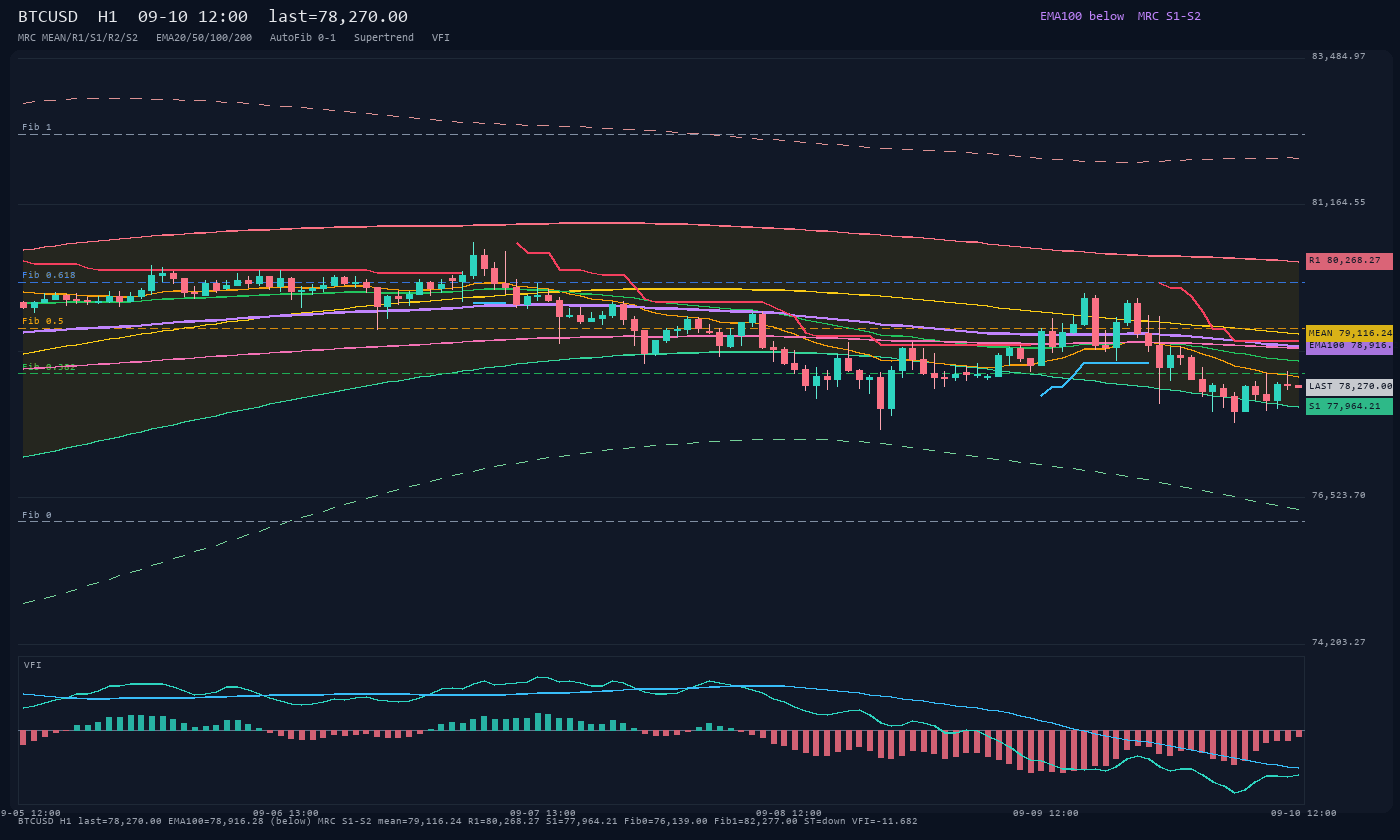Viewport: 1400px width, 840px height.
Task: Click the yellow "MEAN 79,116.24" price tag
Action: pos(1349,333)
